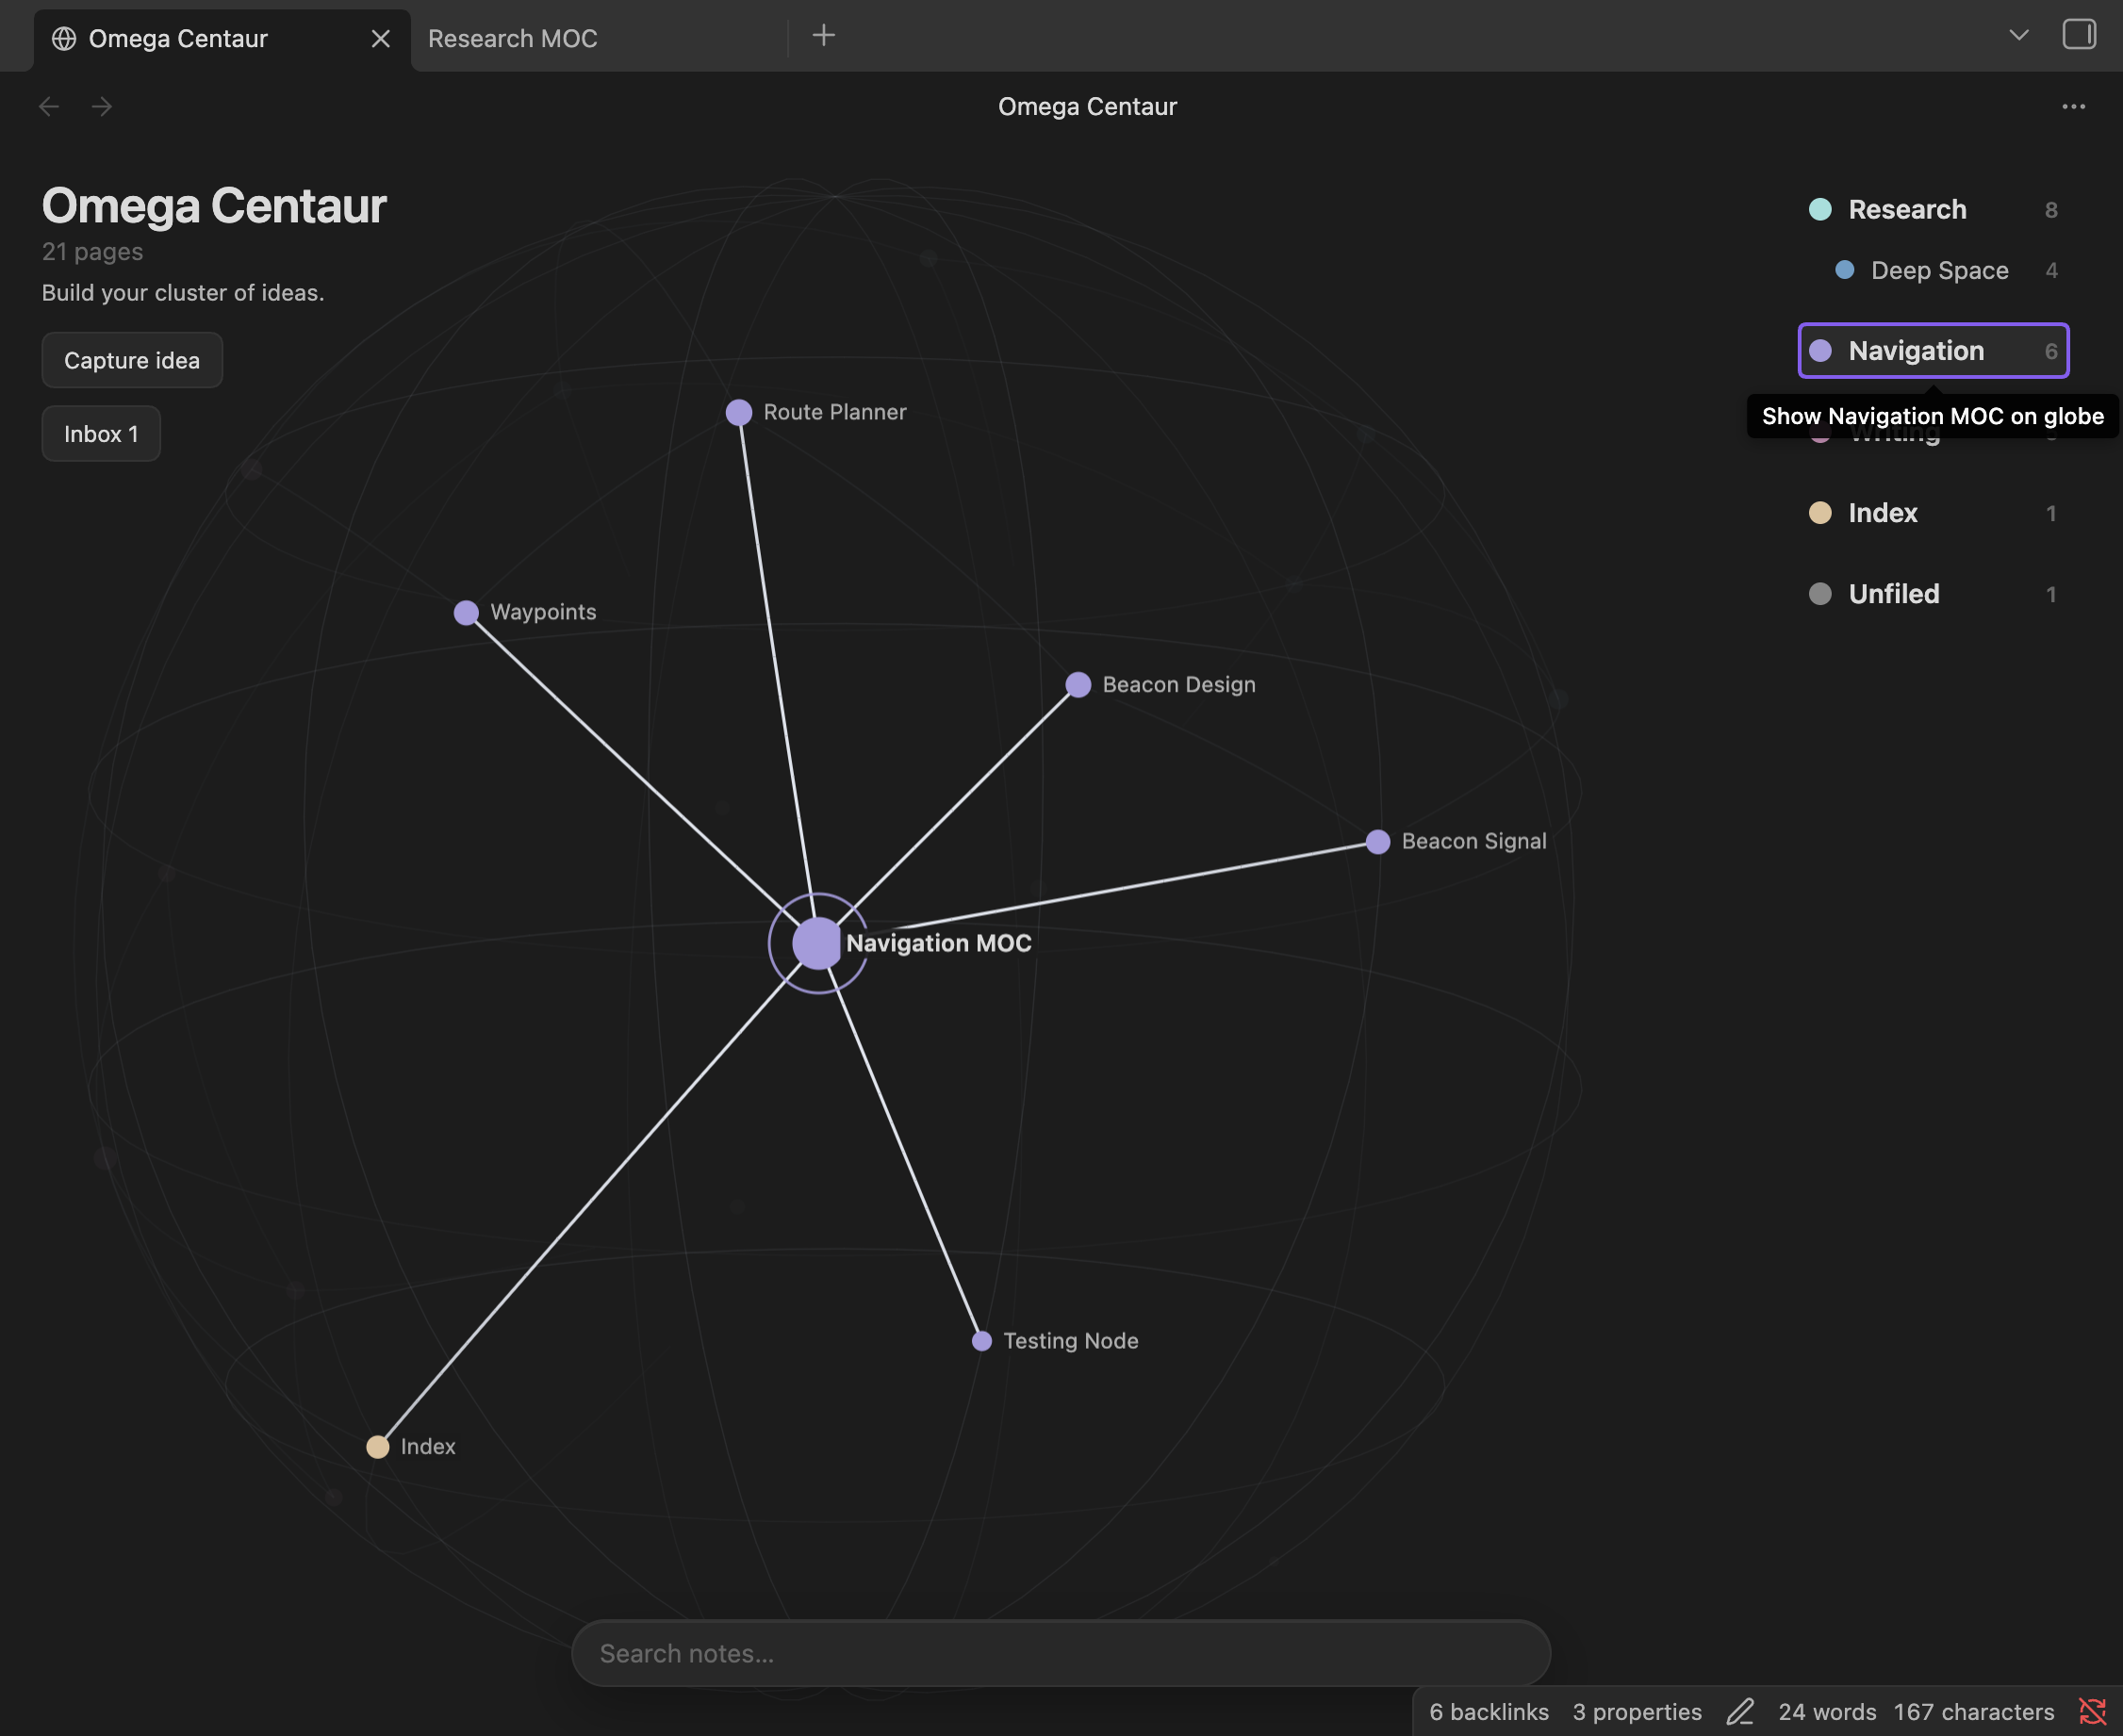Click the gray Unfiled color dot
The height and width of the screenshot is (1736, 2123).
pos(1820,594)
